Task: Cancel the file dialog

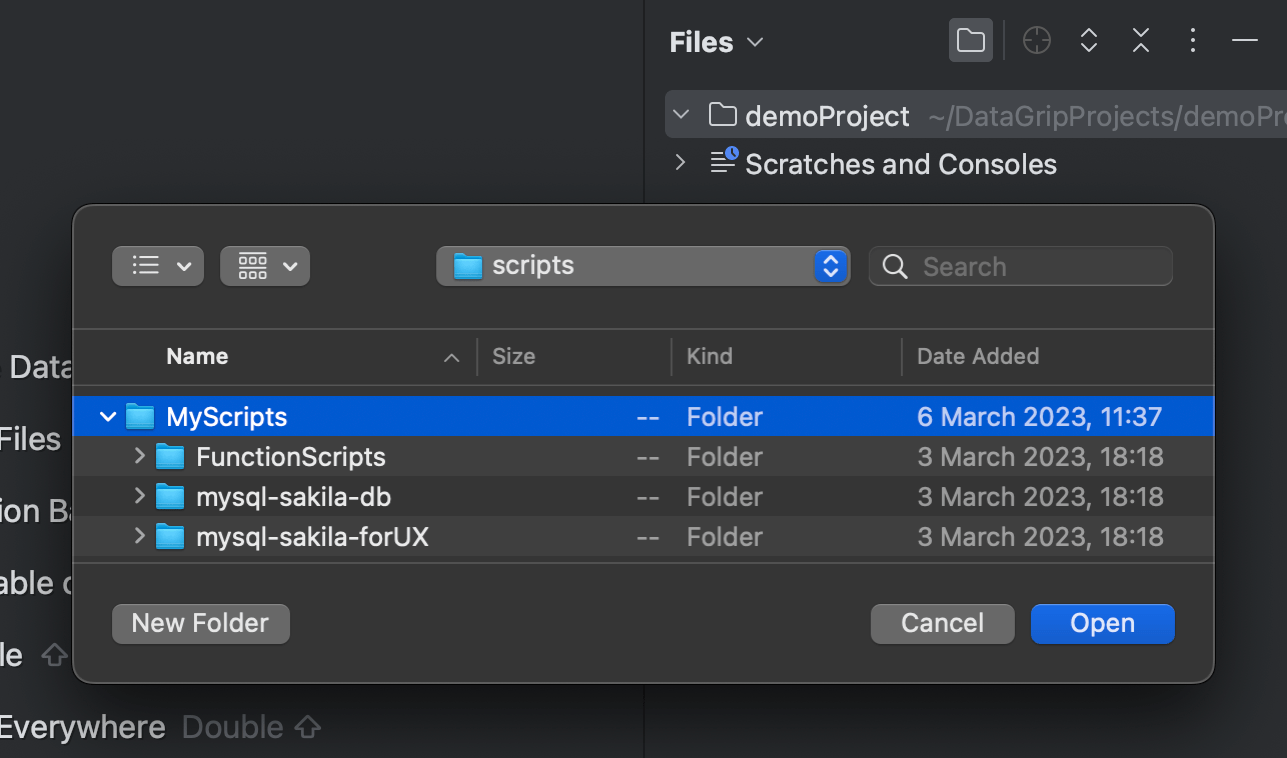Action: point(941,623)
